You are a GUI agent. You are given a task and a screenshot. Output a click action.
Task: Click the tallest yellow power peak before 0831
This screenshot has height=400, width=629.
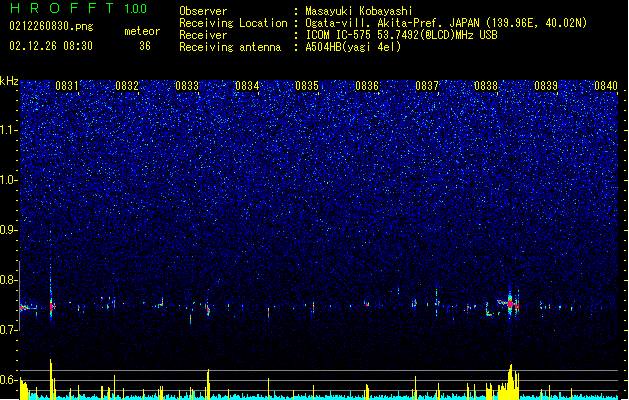[51, 379]
